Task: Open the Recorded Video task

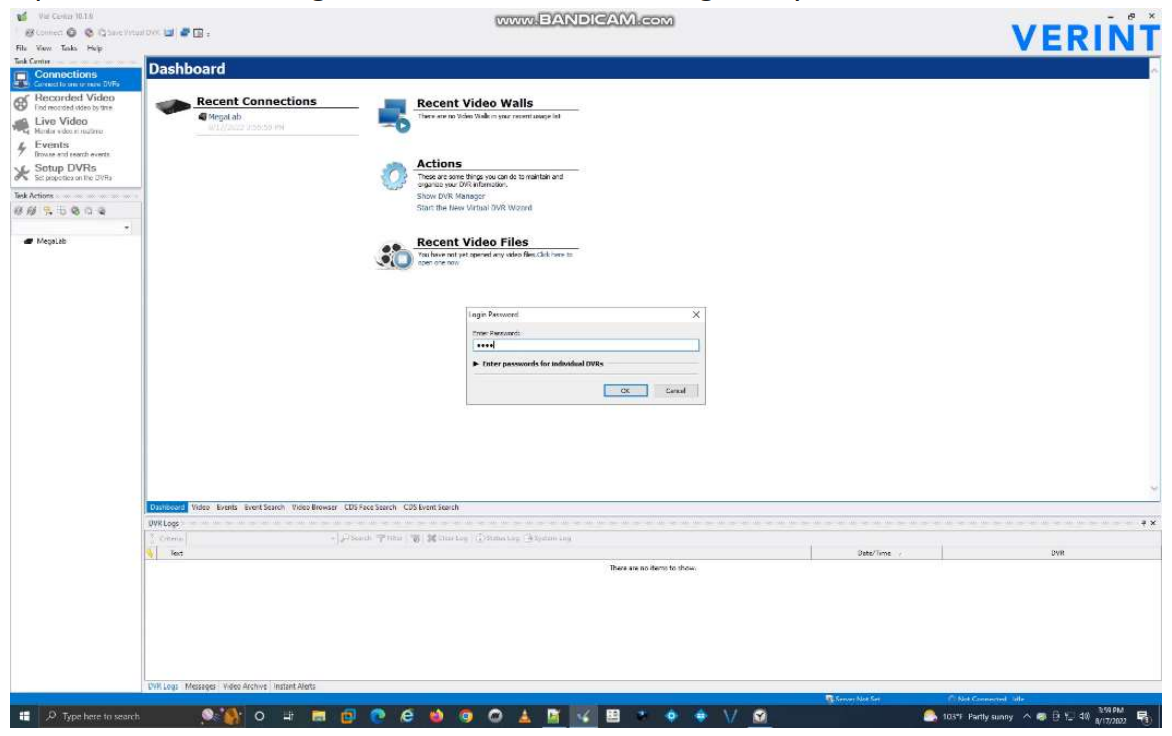Action: (75, 102)
